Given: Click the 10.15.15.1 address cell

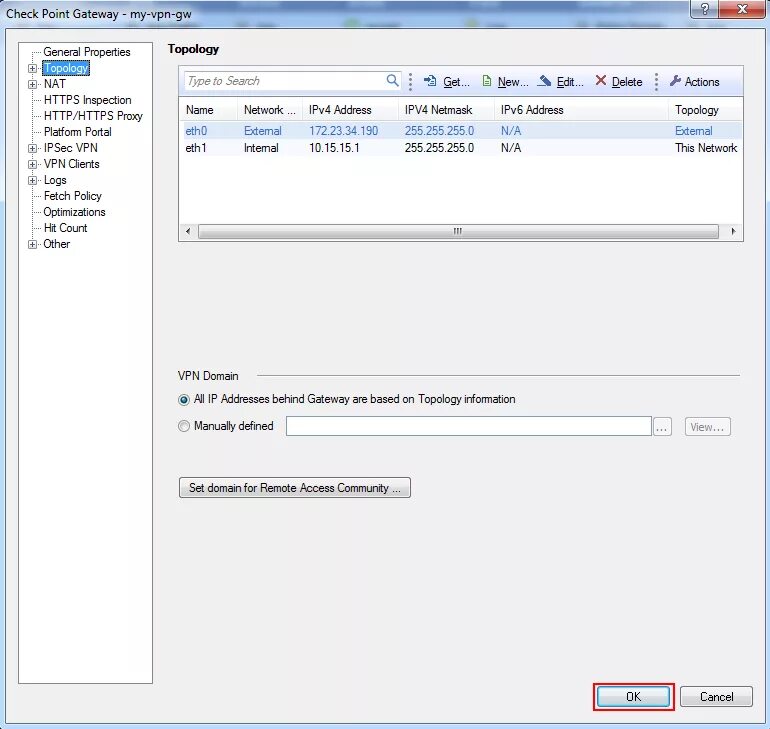Looking at the screenshot, I should (x=334, y=148).
